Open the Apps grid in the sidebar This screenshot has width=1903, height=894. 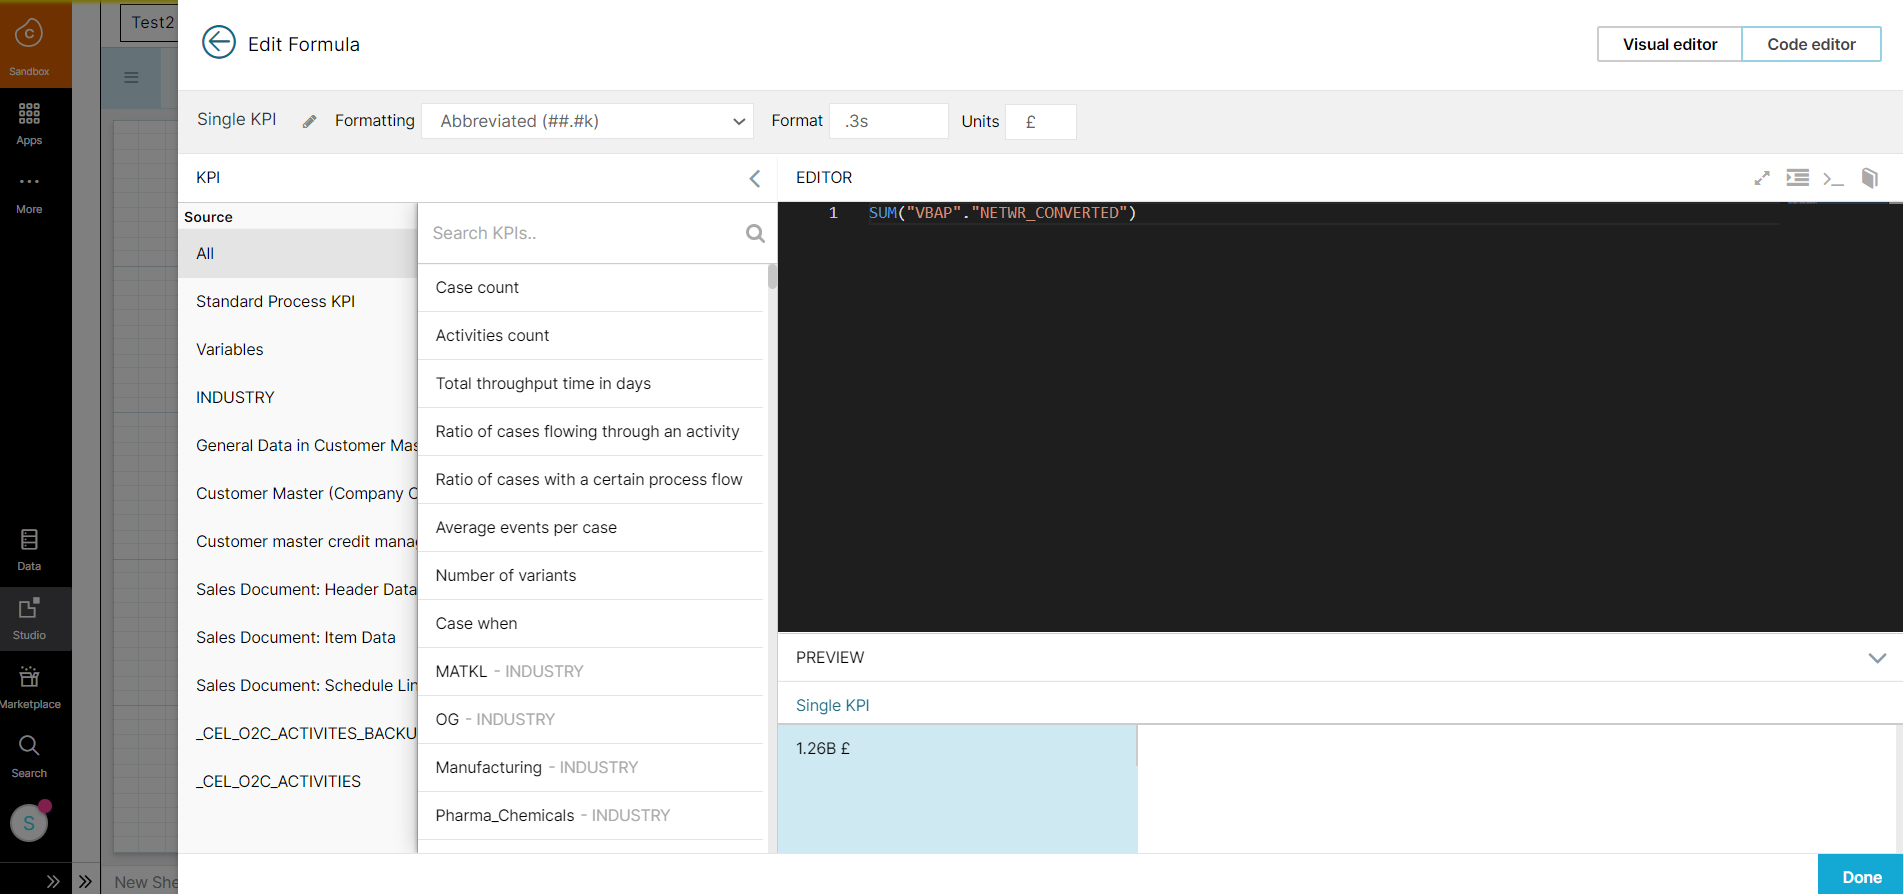coord(29,123)
